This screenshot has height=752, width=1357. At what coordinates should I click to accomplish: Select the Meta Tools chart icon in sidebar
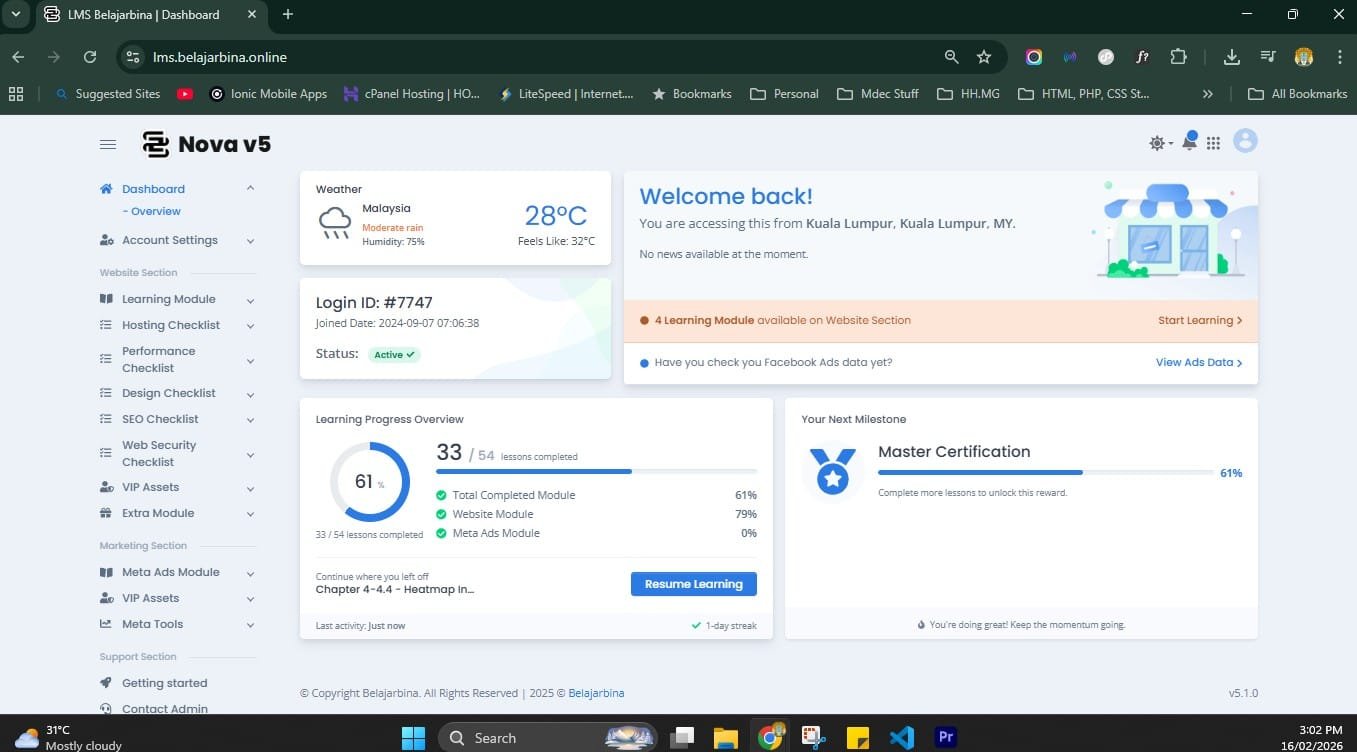click(x=105, y=624)
